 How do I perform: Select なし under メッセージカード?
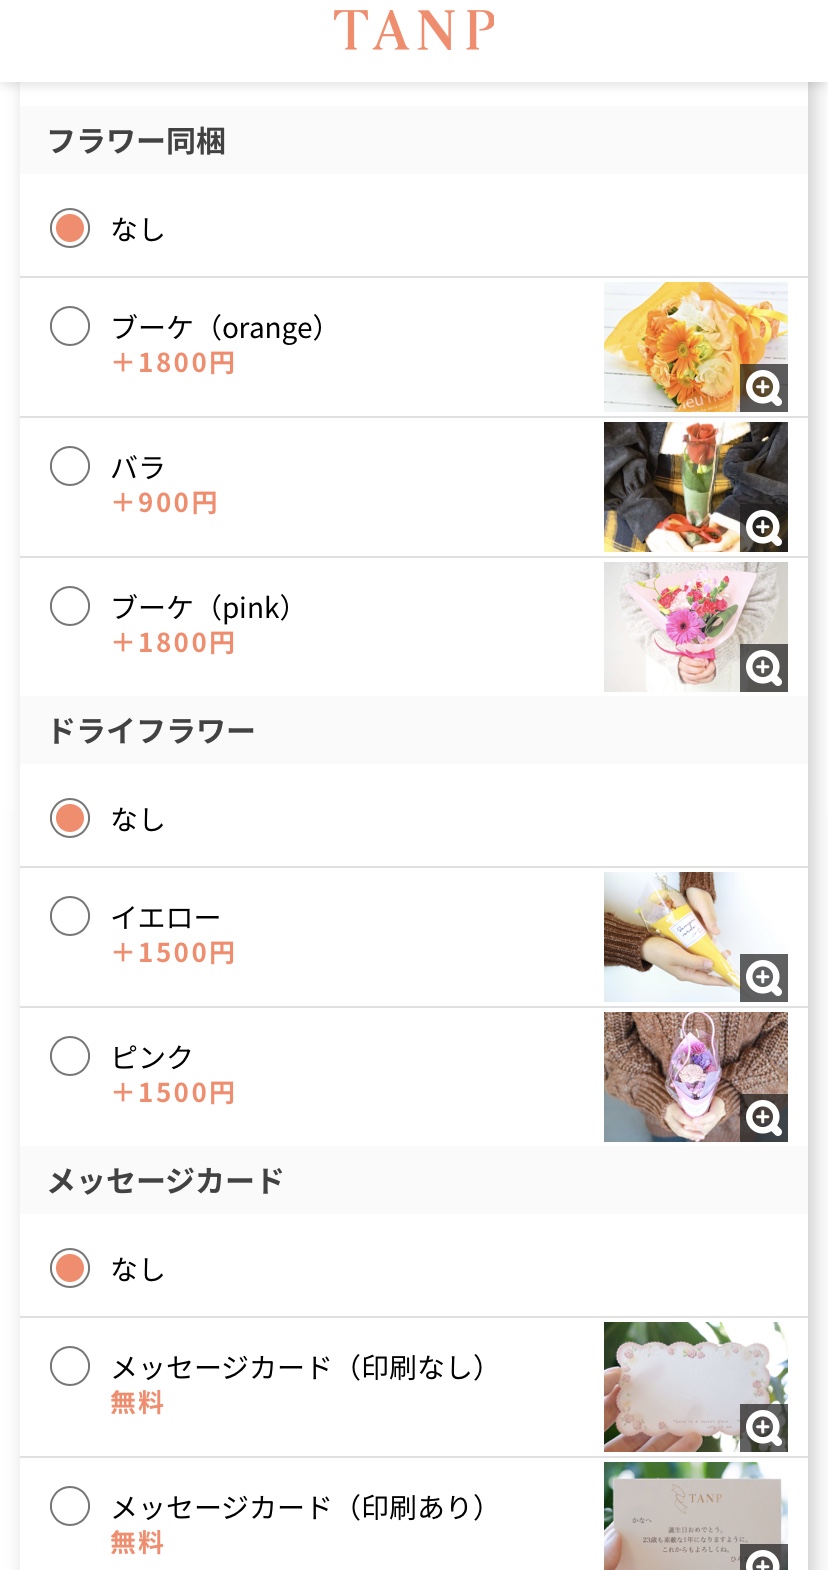click(70, 1268)
